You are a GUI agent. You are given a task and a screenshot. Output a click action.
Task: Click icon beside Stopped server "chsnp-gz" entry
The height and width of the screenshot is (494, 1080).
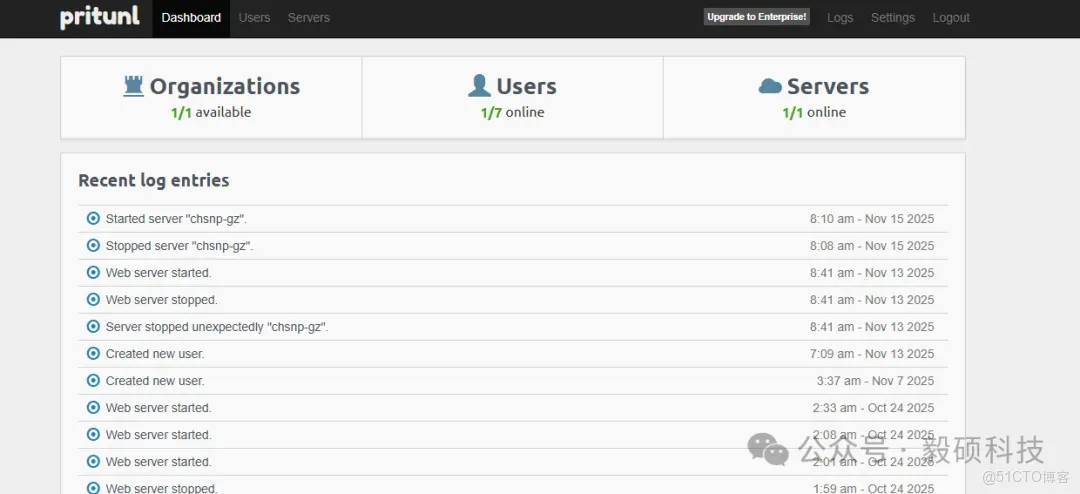[x=94, y=245]
